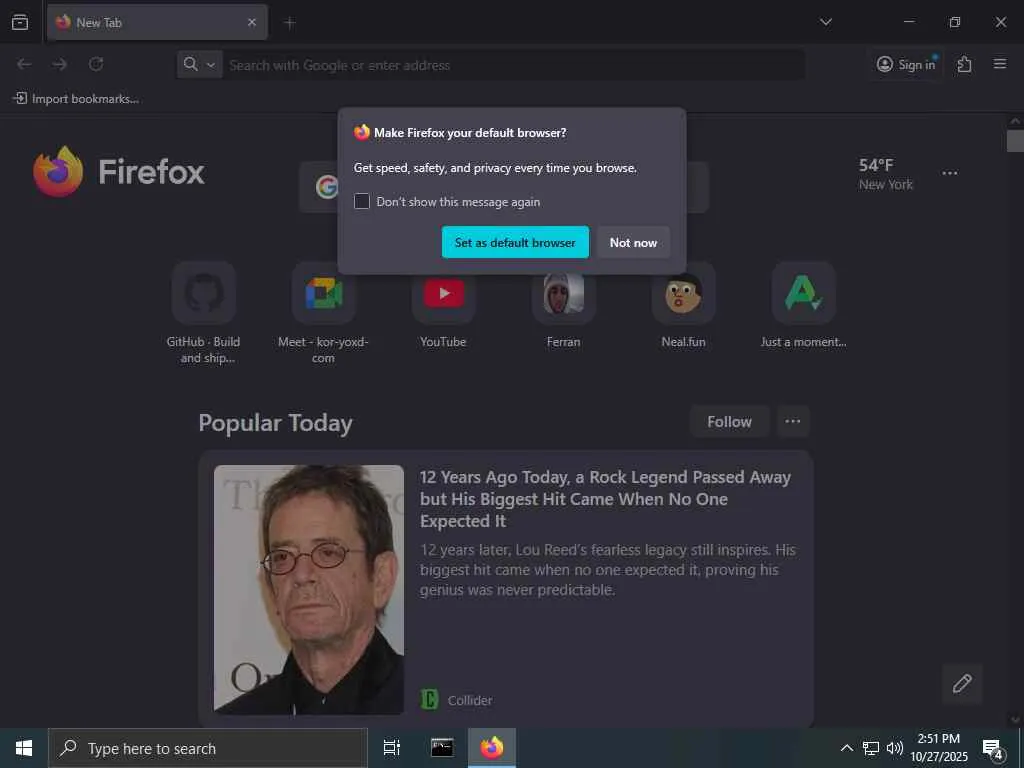The width and height of the screenshot is (1024, 768).
Task: Open the volume speaker tray icon
Action: pos(895,748)
